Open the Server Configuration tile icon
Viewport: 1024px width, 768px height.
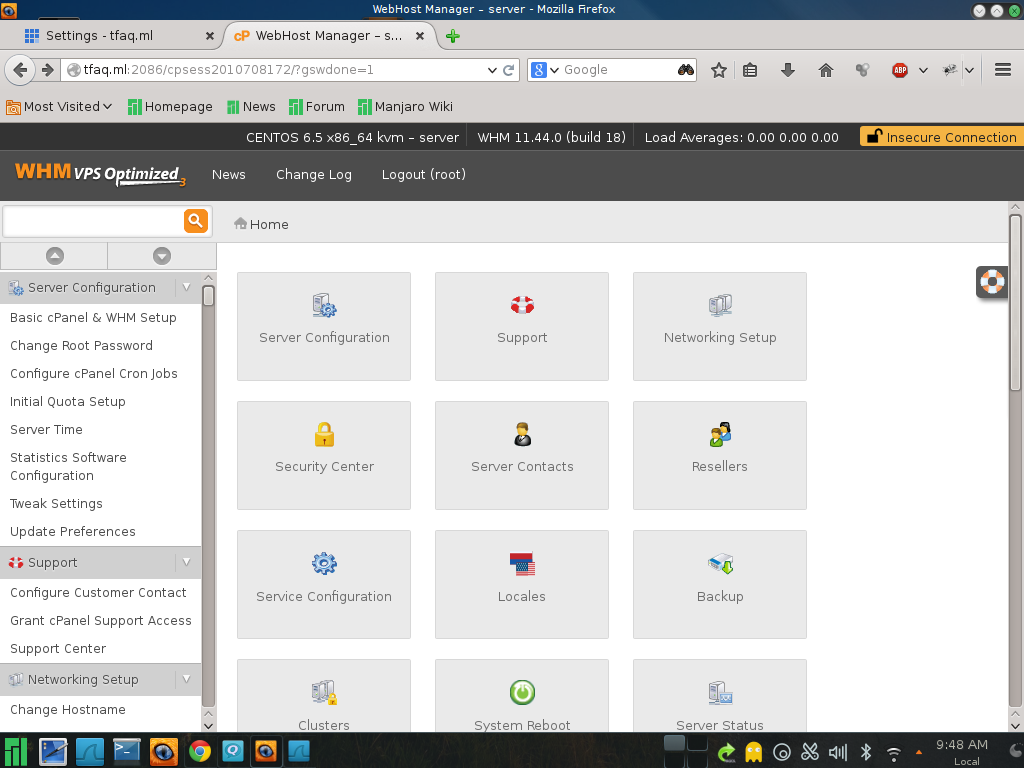(x=324, y=306)
